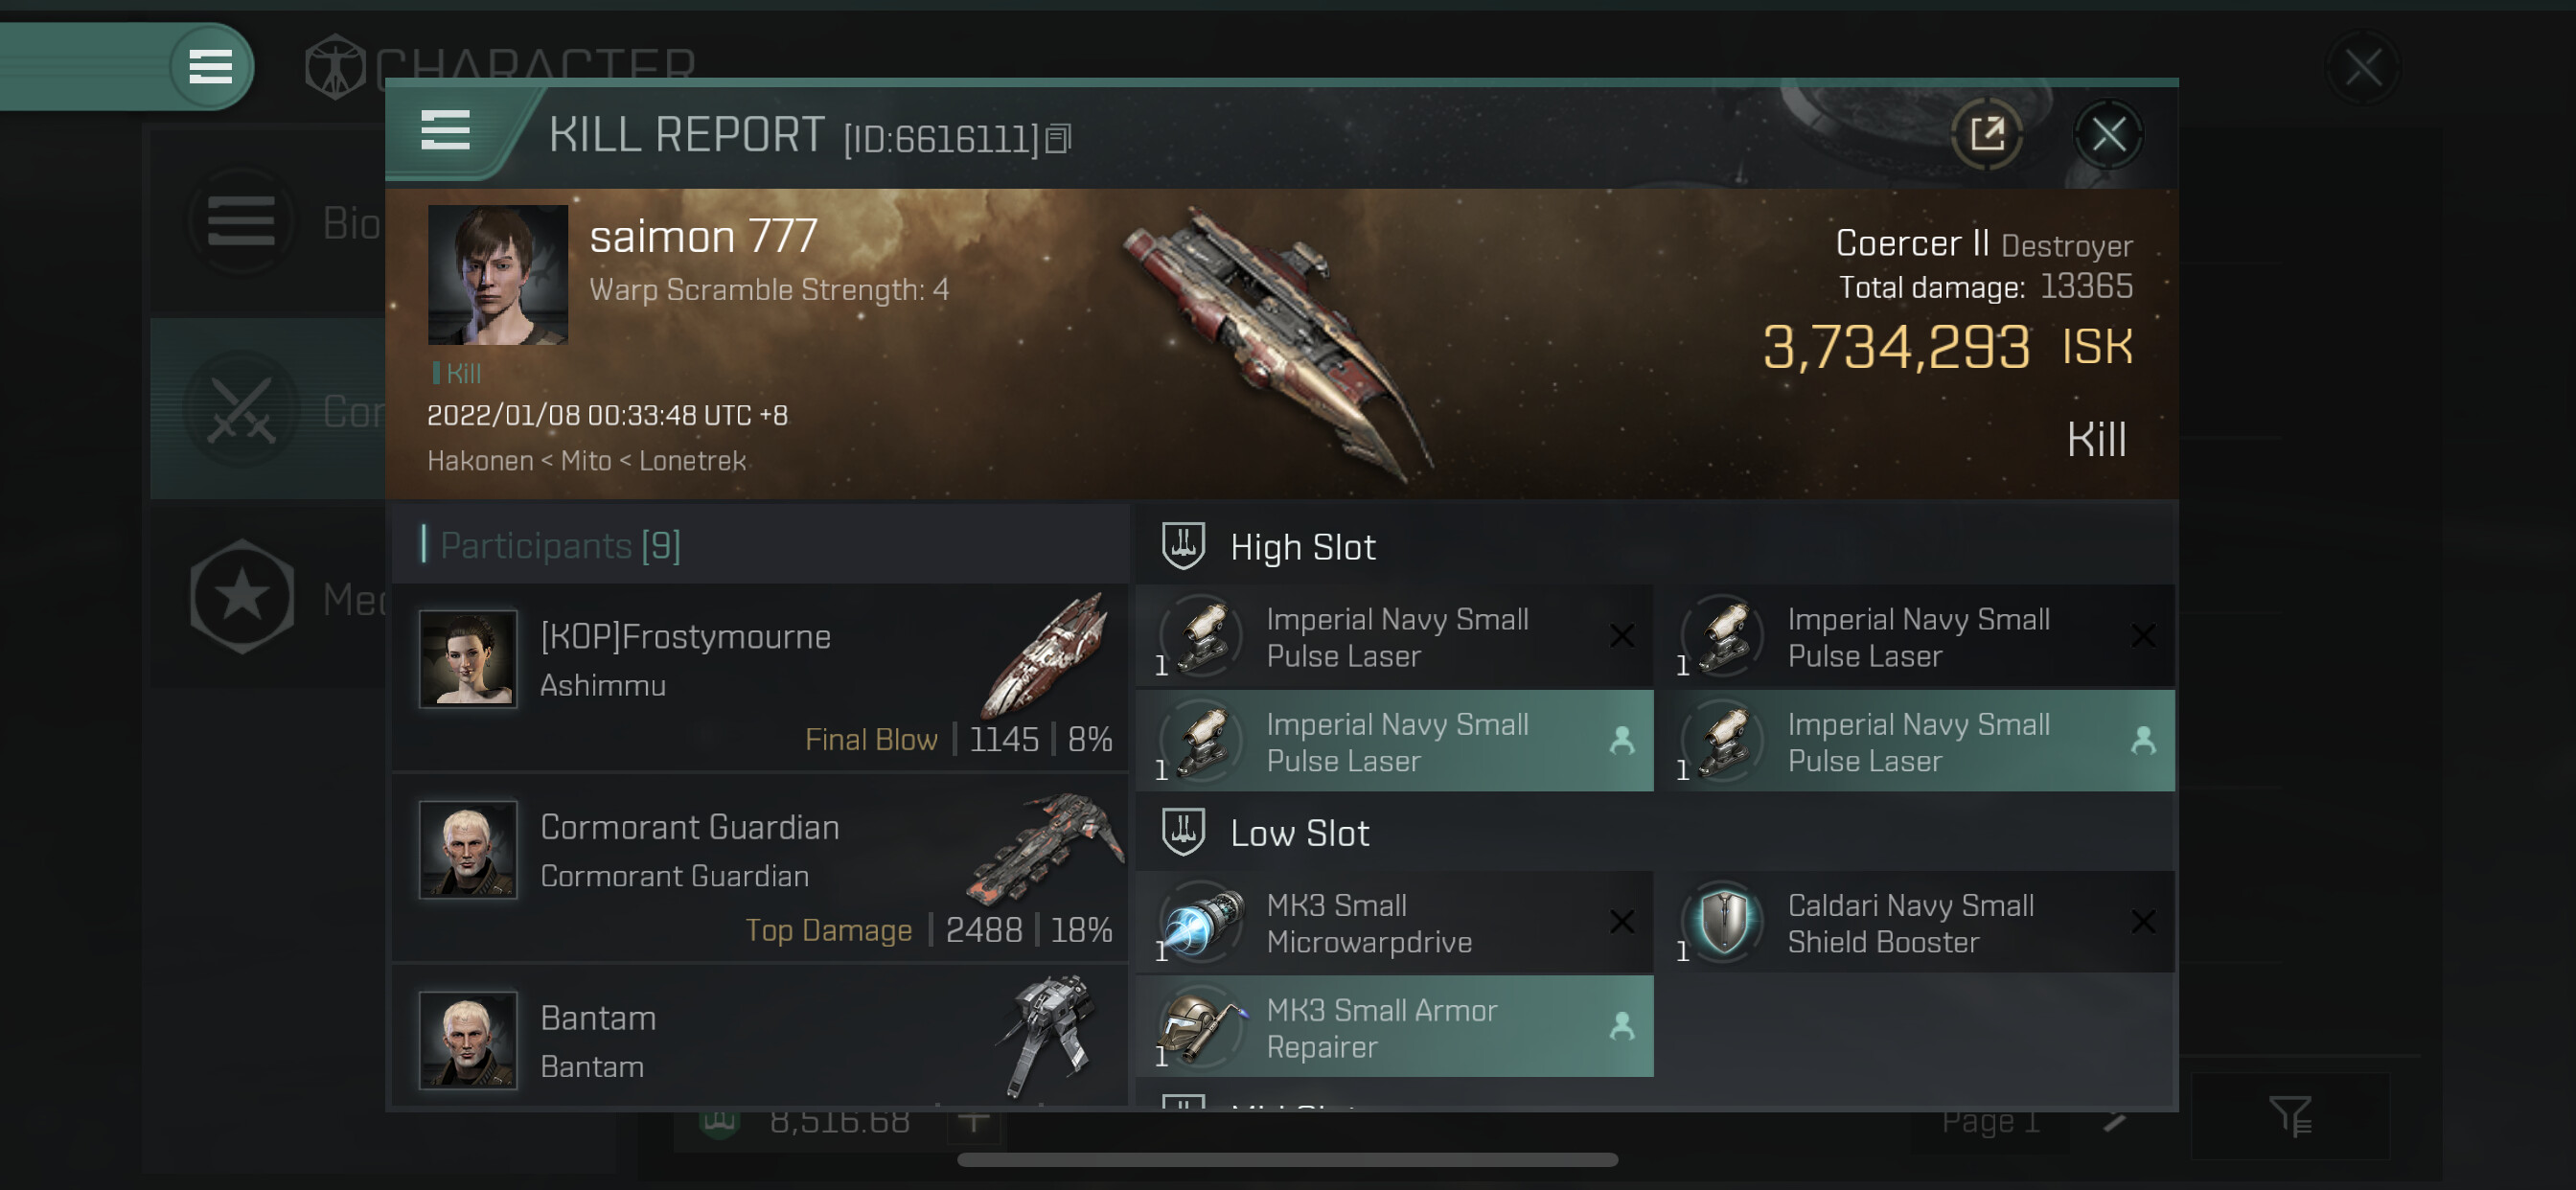This screenshot has height=1190, width=2576.
Task: Copy the kill report ID icon
Action: (1057, 139)
